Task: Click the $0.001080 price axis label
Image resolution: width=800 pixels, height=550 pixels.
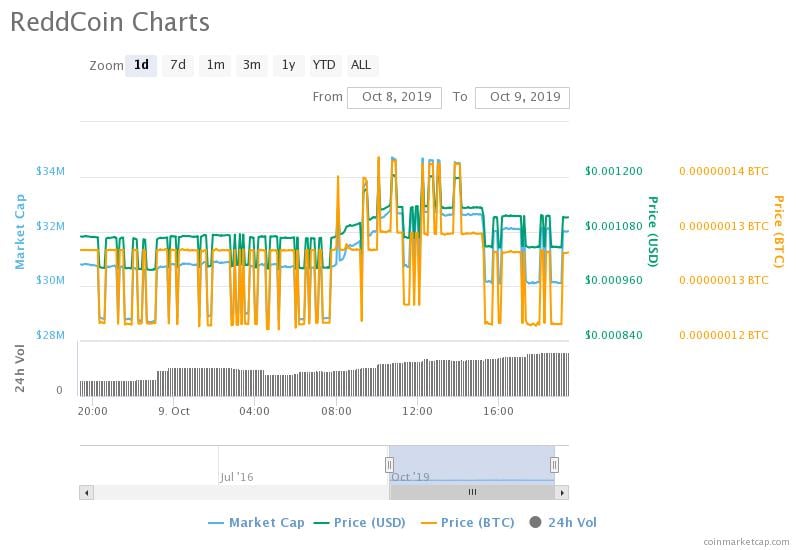Action: (614, 226)
